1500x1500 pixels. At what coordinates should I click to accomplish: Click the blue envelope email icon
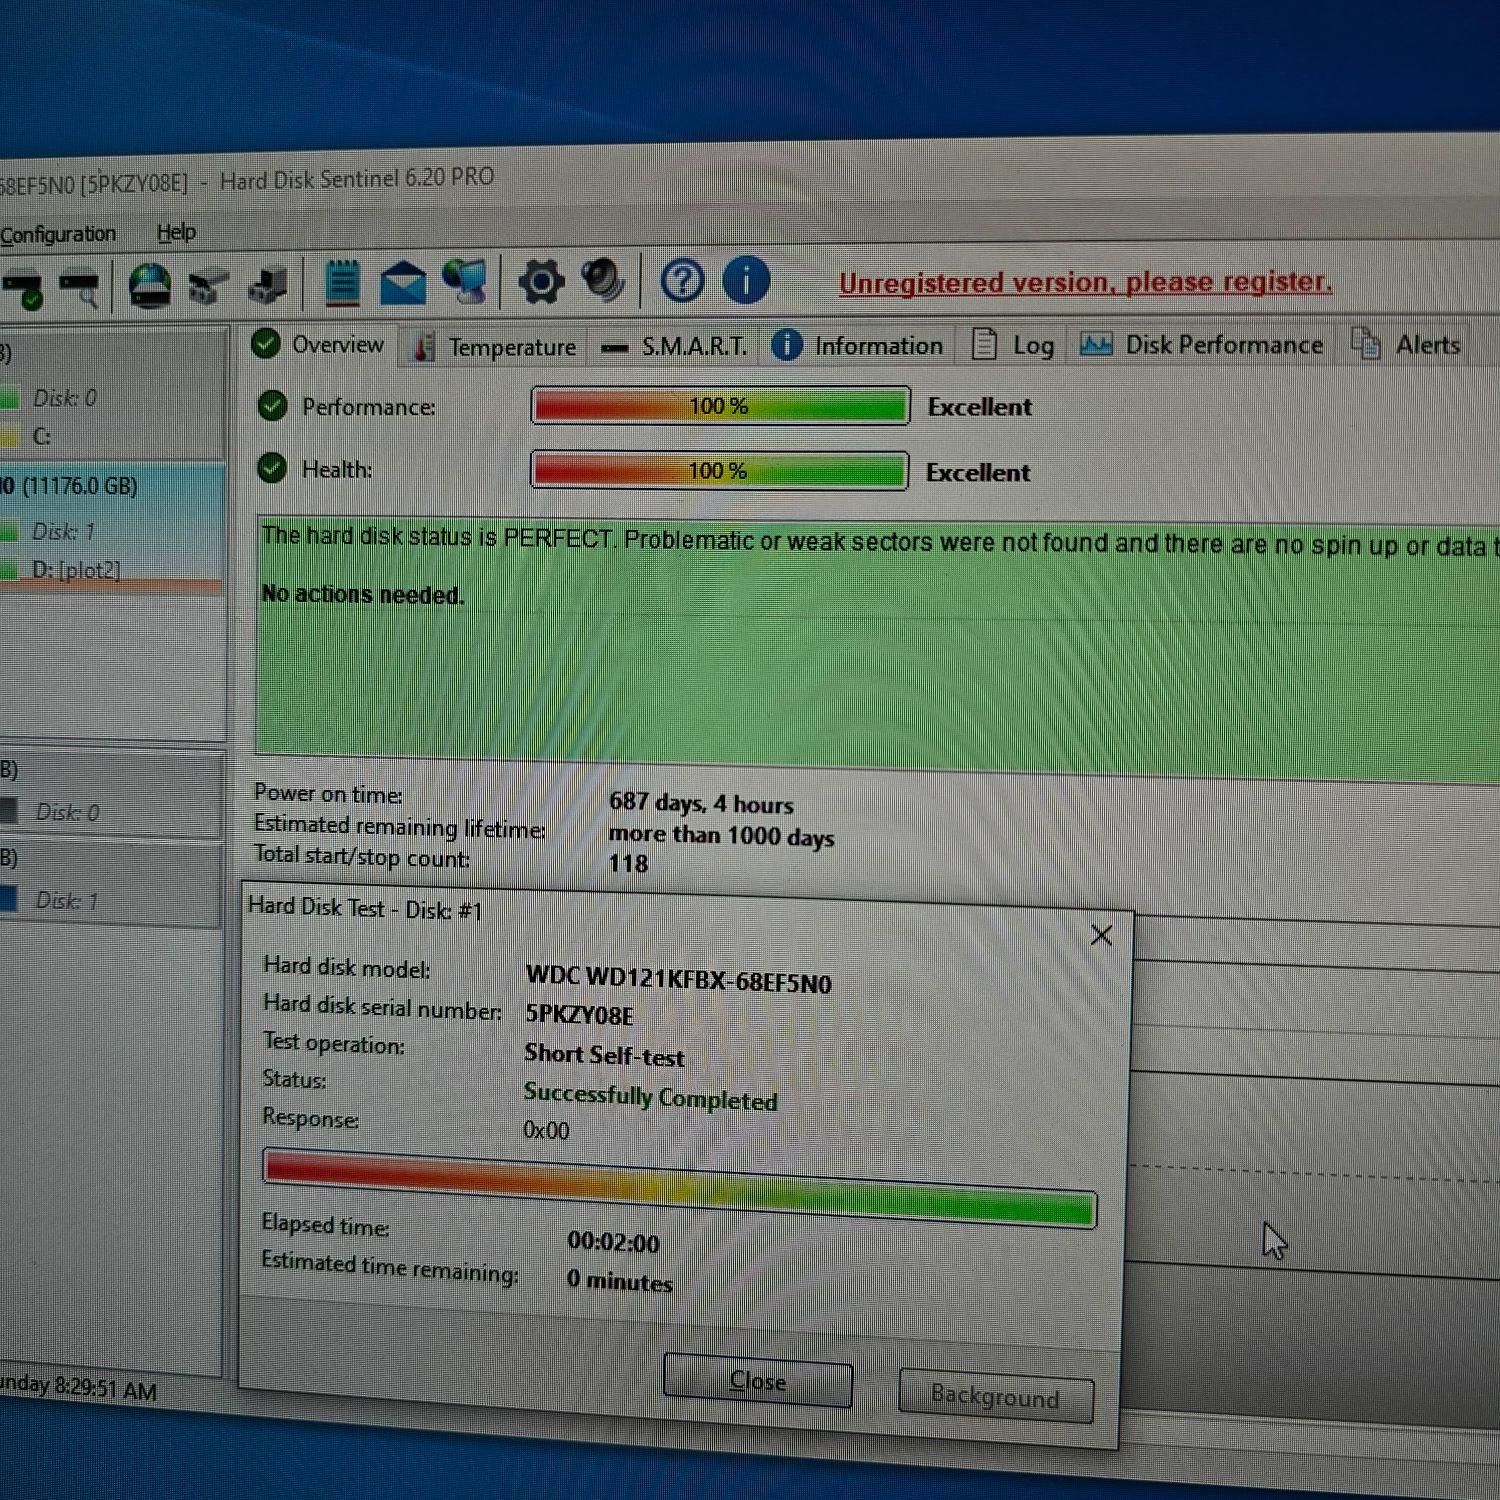(x=403, y=283)
